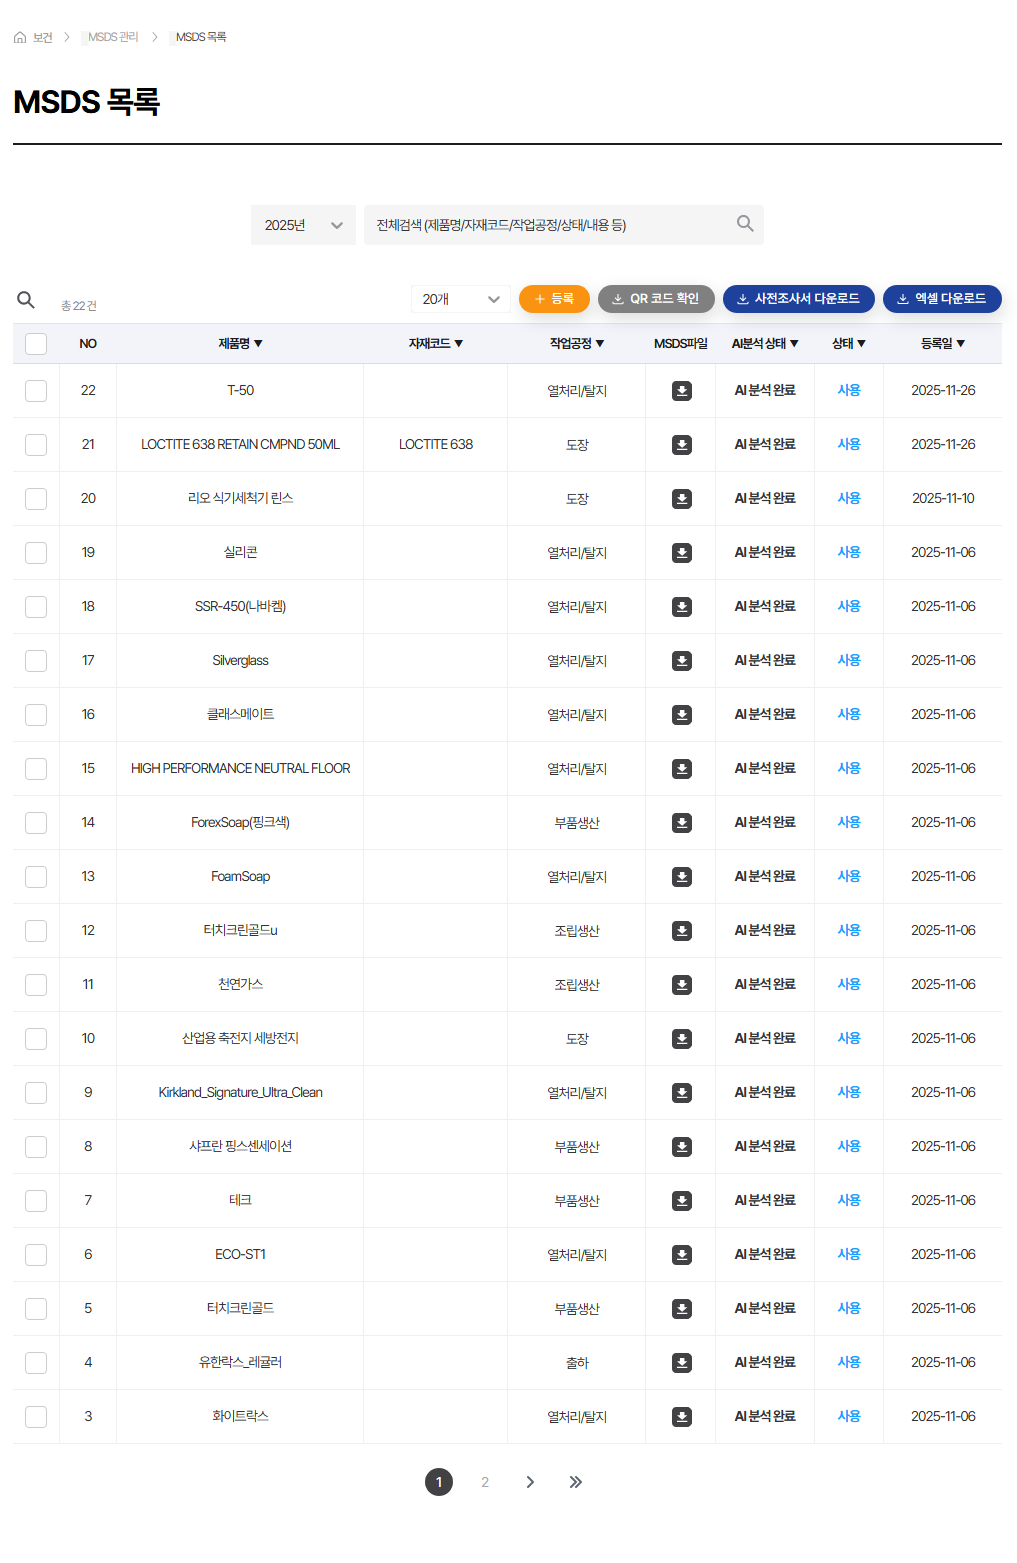Sort by 제품명 column header
The height and width of the screenshot is (1563, 1017).
pos(240,344)
